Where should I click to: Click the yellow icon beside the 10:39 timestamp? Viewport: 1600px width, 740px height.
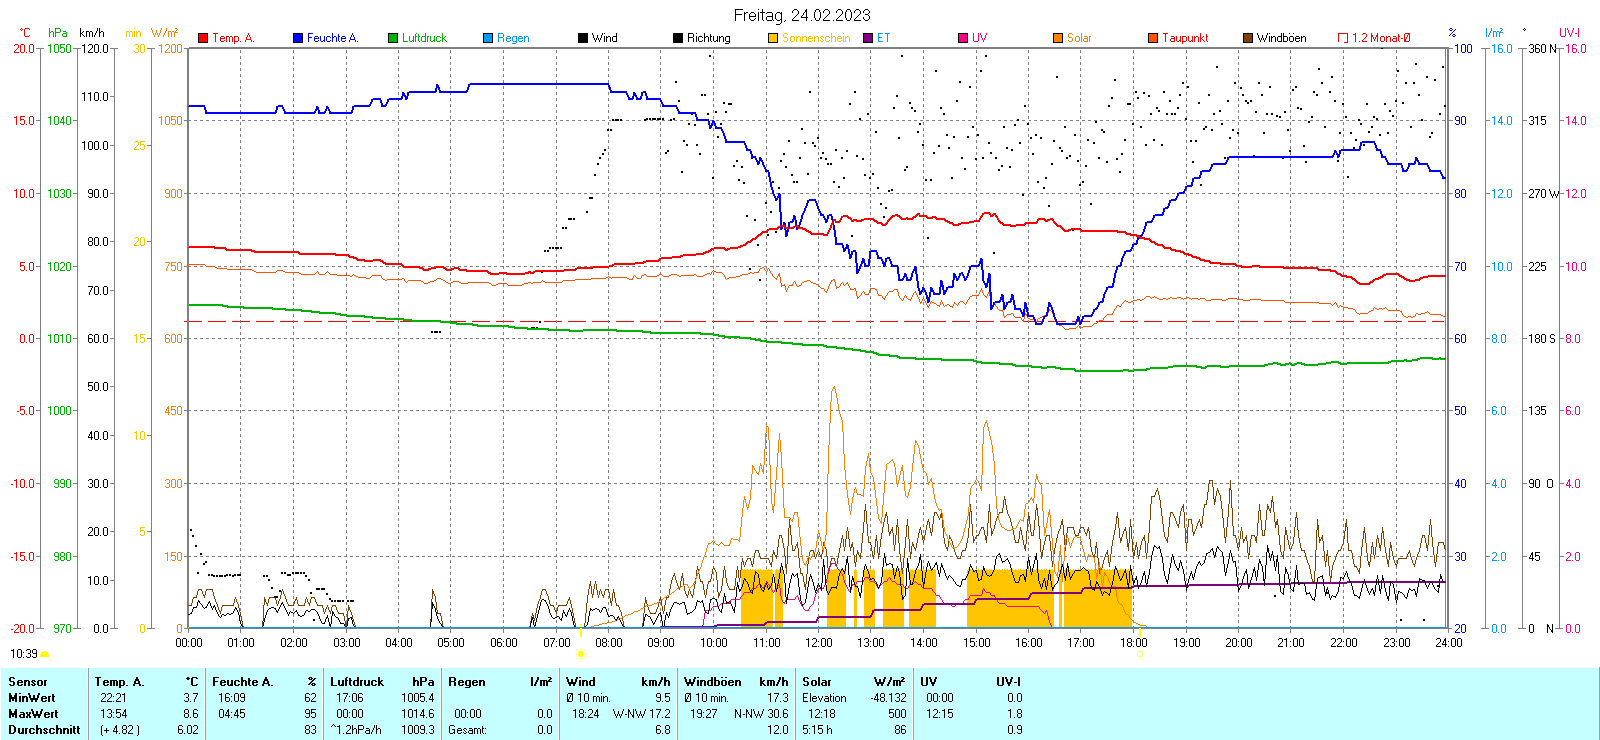44,654
